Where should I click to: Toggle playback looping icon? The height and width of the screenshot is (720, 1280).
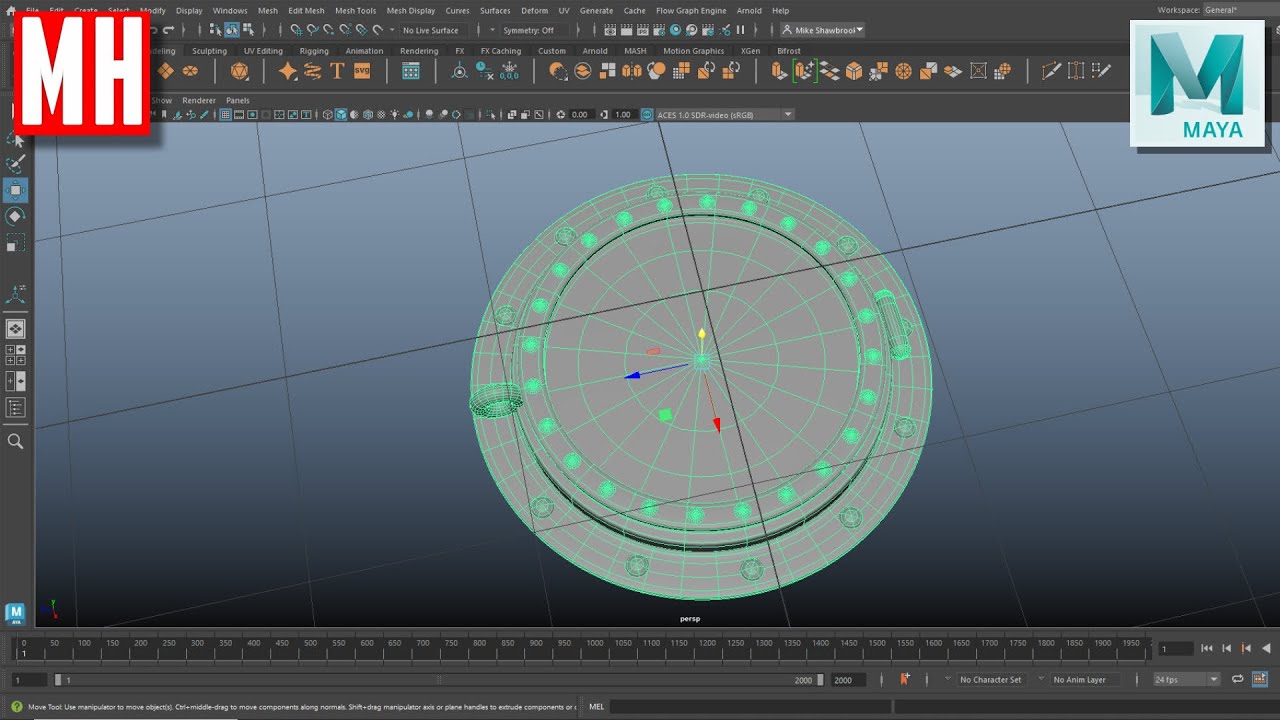[x=1237, y=679]
